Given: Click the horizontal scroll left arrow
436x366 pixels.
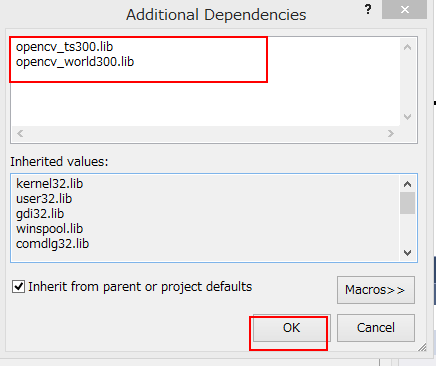Looking at the screenshot, I should (20, 134).
